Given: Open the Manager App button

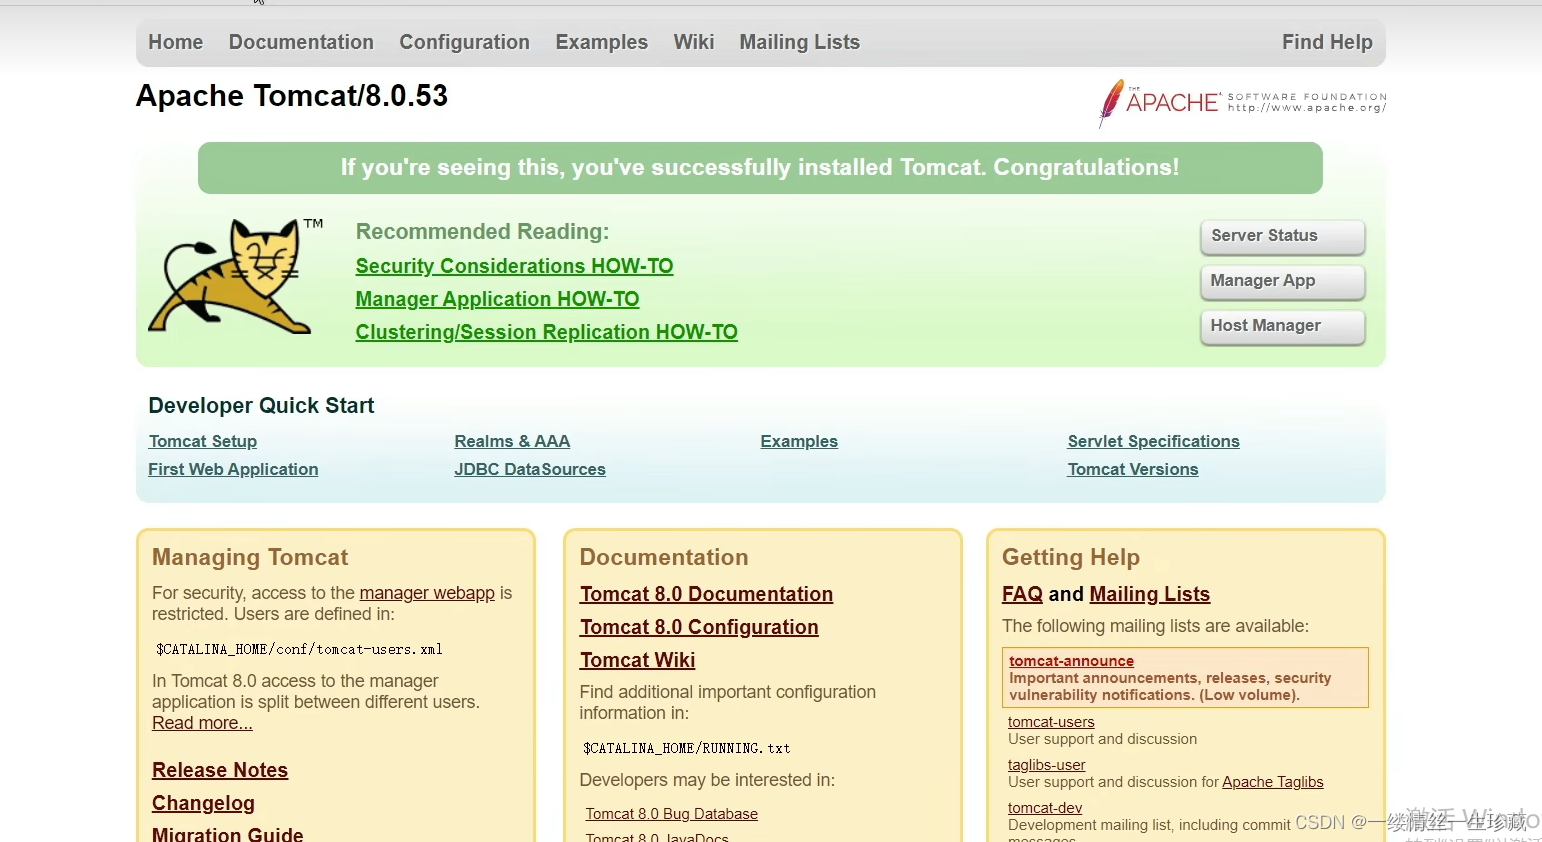Looking at the screenshot, I should tap(1282, 282).
